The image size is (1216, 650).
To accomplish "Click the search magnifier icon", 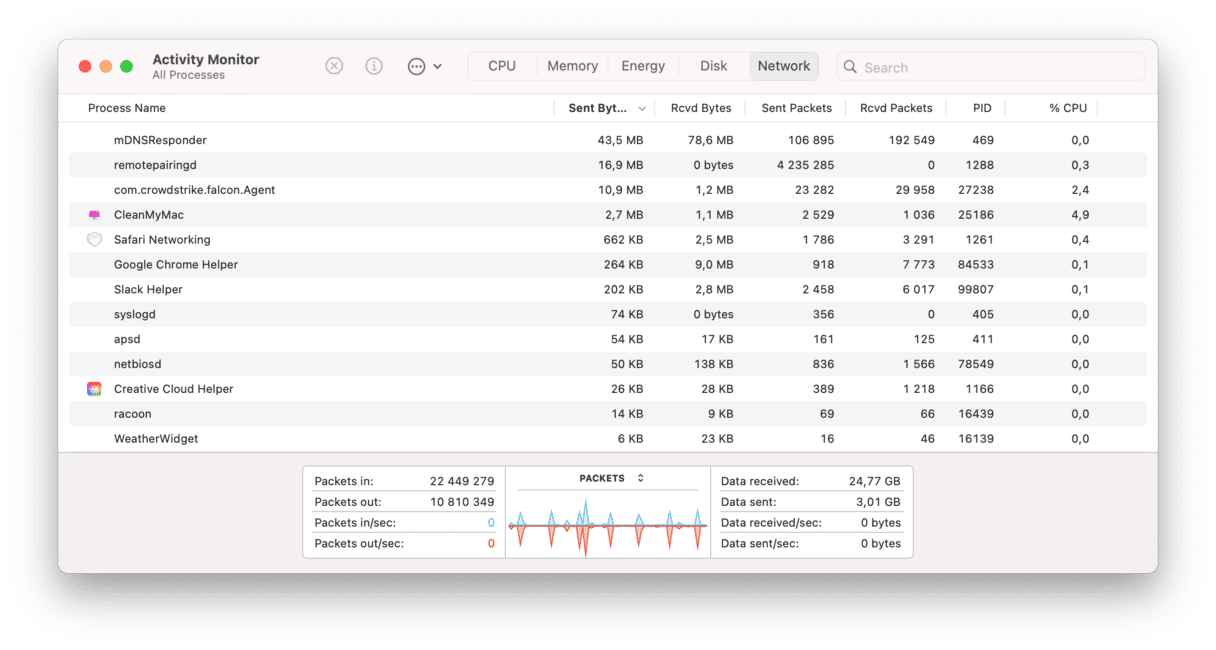I will coord(850,67).
